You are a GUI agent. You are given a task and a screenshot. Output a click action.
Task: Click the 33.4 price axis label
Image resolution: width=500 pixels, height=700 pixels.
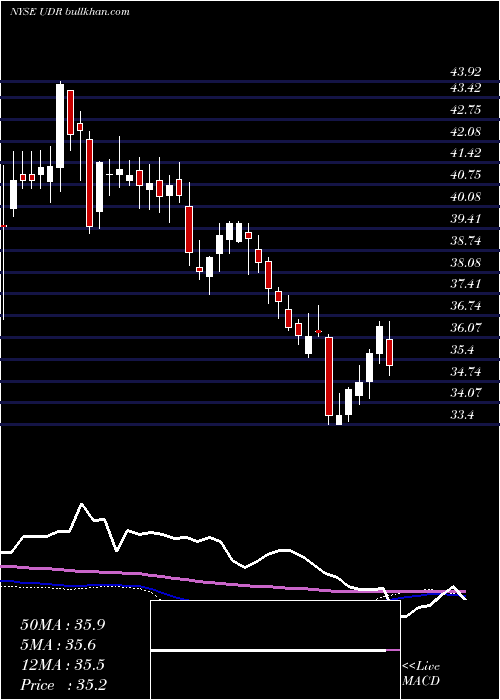[x=462, y=415]
